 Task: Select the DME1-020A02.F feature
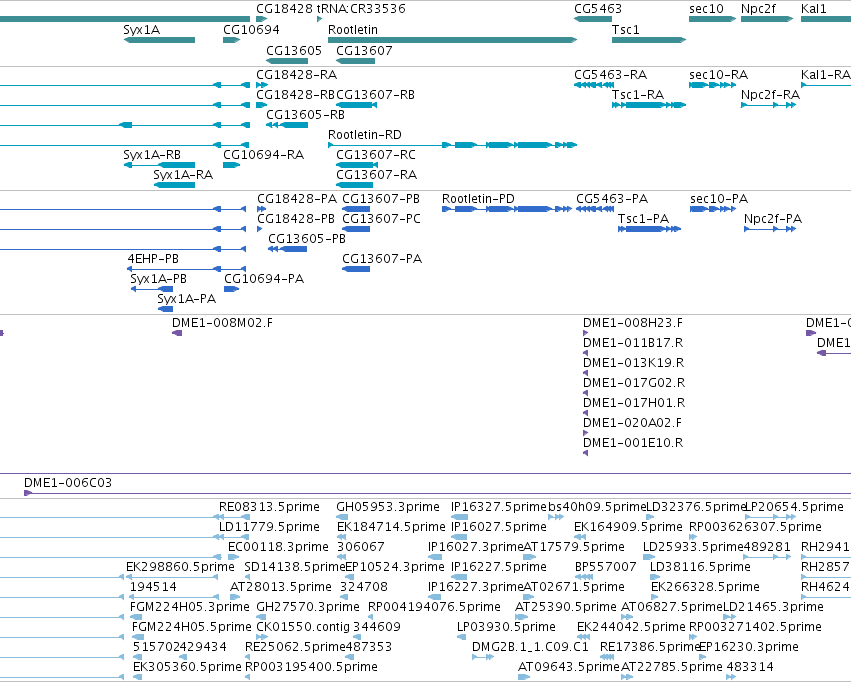pyautogui.click(x=586, y=434)
